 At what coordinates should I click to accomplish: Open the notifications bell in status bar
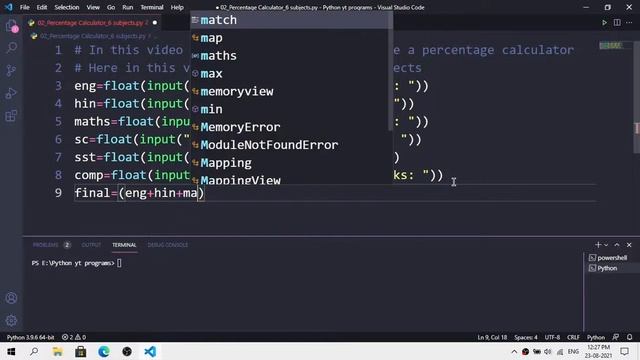[629, 337]
